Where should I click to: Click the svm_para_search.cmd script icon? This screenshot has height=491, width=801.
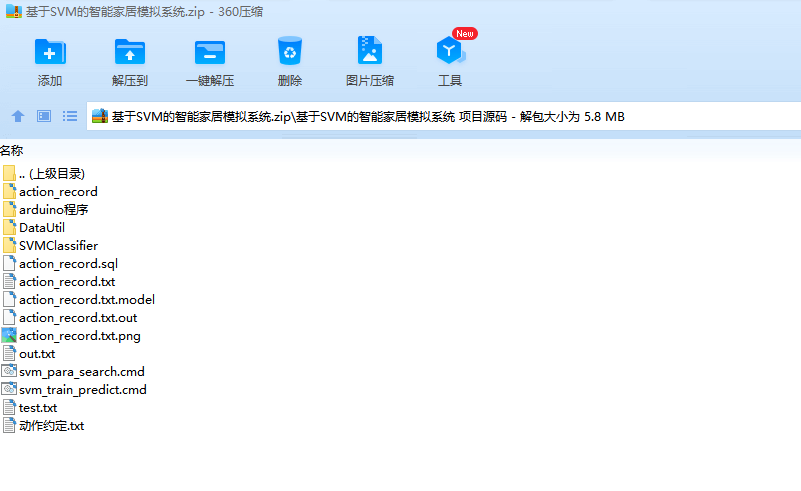coord(9,371)
